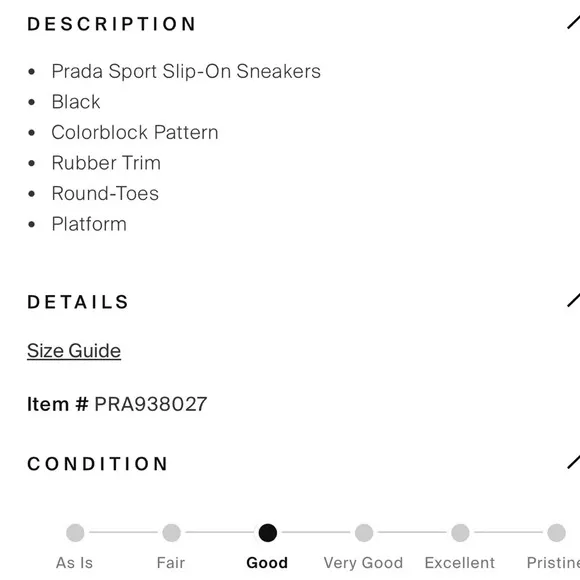This screenshot has height=580, width=580.
Task: Select the Excellent condition dot
Action: tap(460, 533)
